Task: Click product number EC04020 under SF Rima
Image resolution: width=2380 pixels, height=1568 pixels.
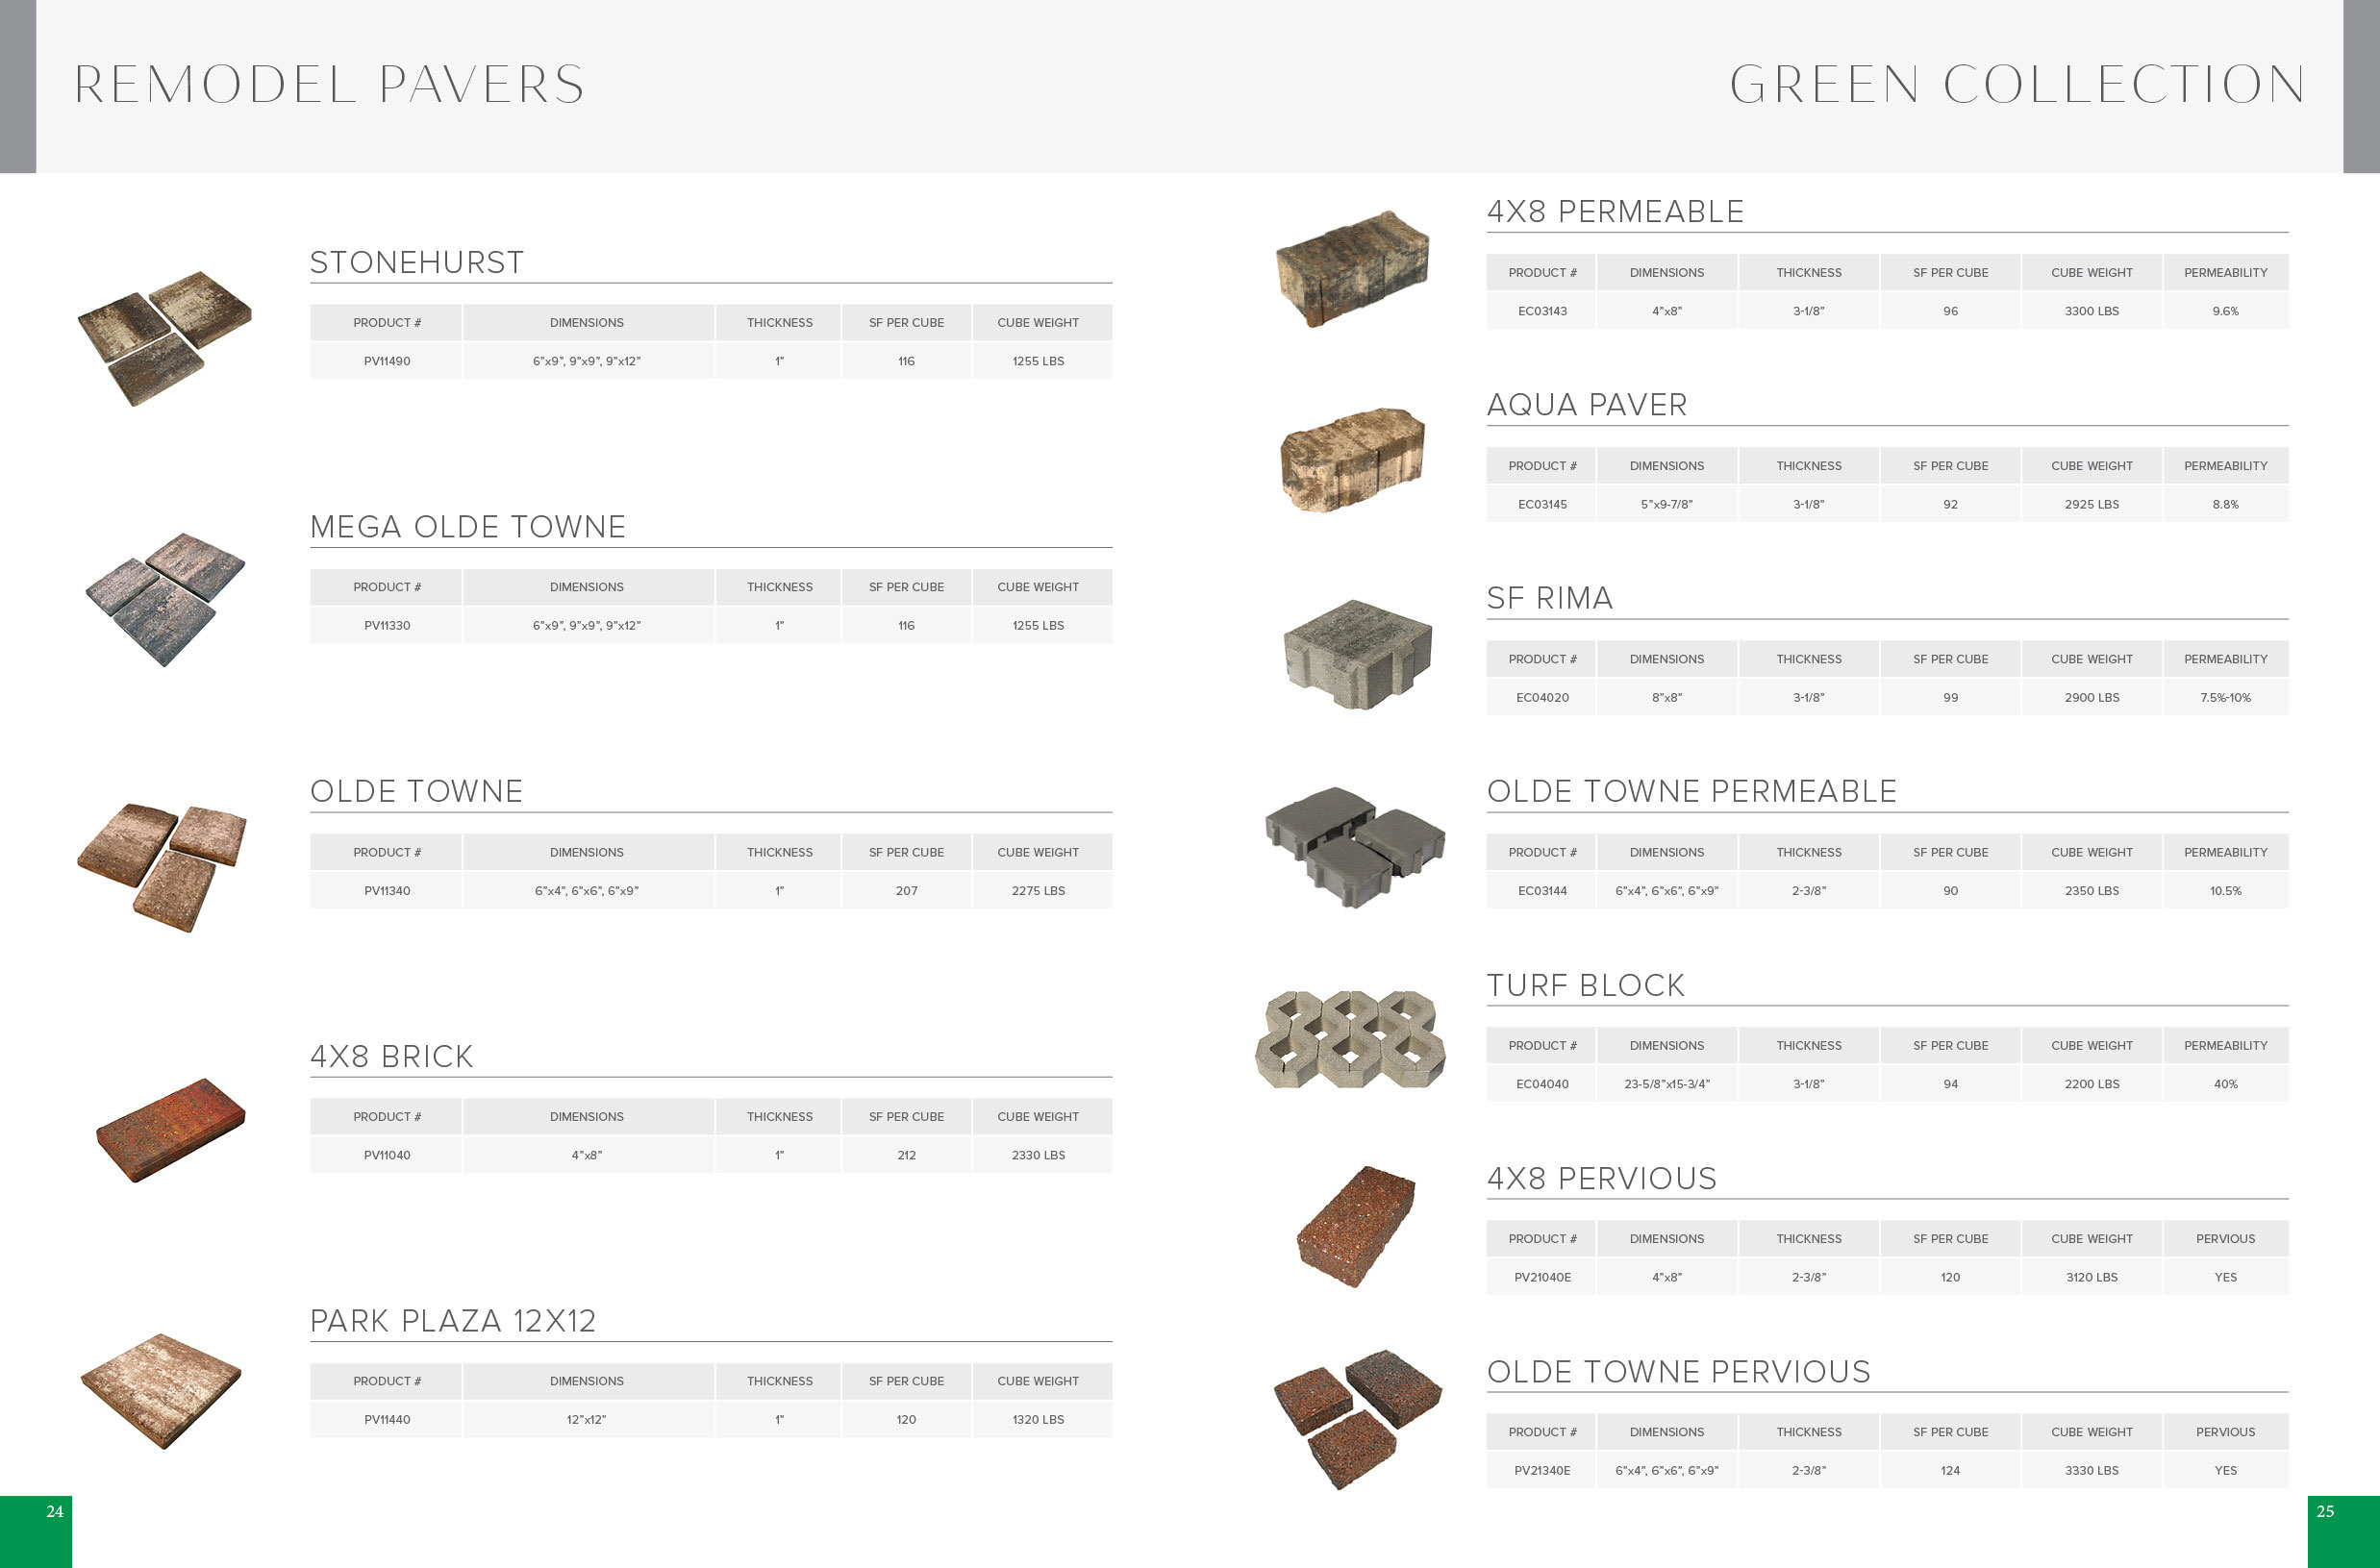Action: coord(1542,698)
